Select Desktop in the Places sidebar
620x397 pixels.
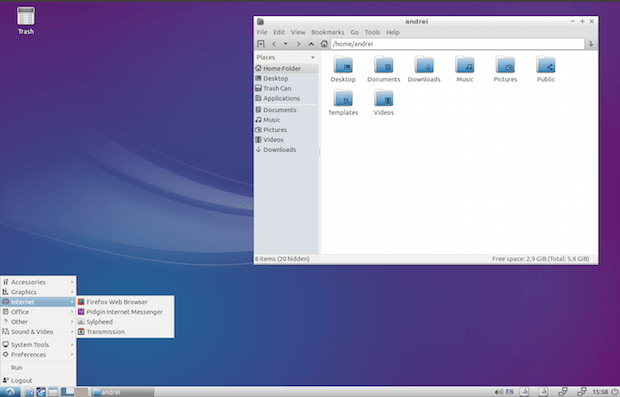[286, 78]
